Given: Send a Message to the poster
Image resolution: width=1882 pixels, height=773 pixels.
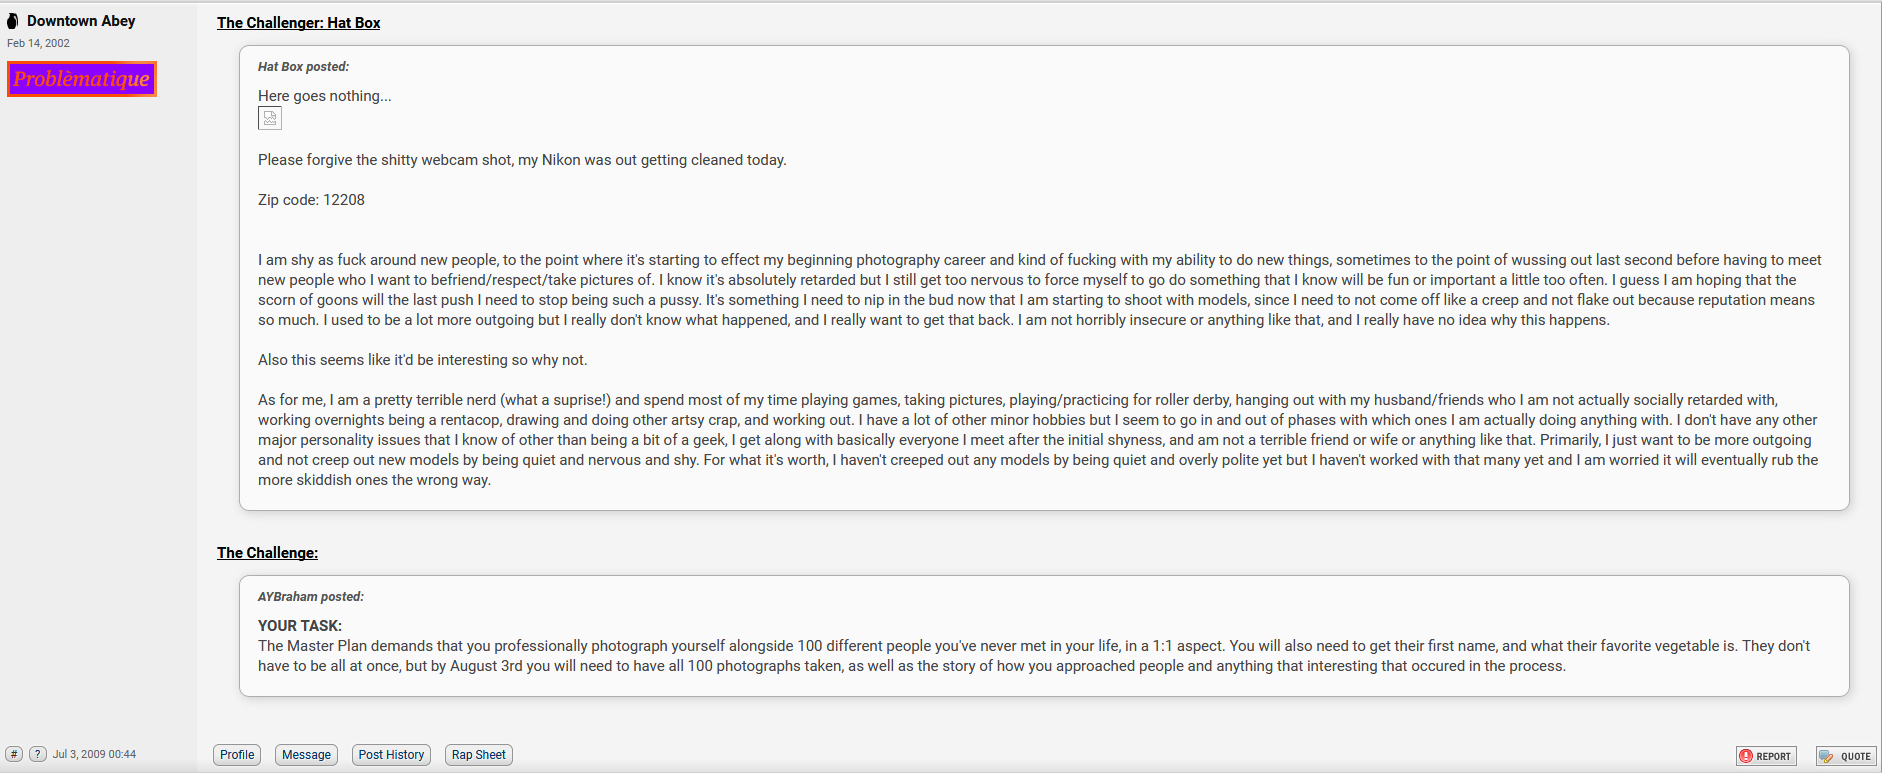Looking at the screenshot, I should point(306,755).
